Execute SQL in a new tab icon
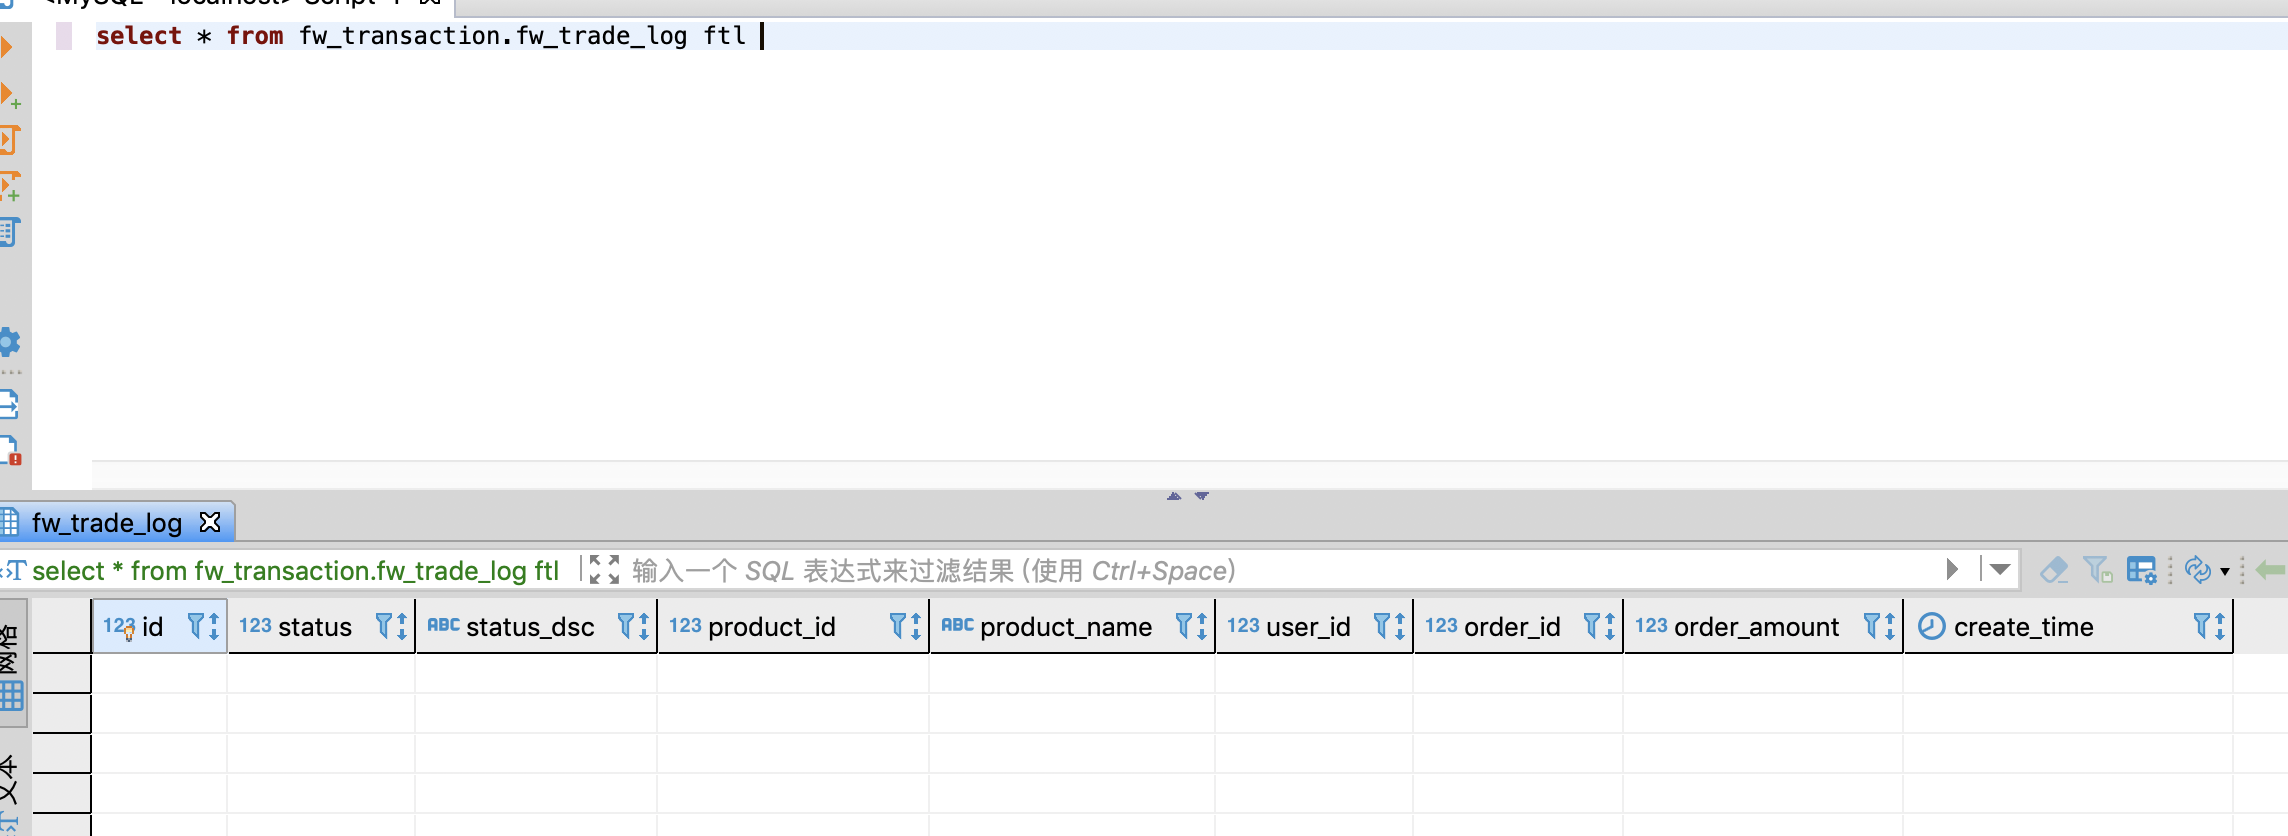2288x836 pixels. (10, 95)
